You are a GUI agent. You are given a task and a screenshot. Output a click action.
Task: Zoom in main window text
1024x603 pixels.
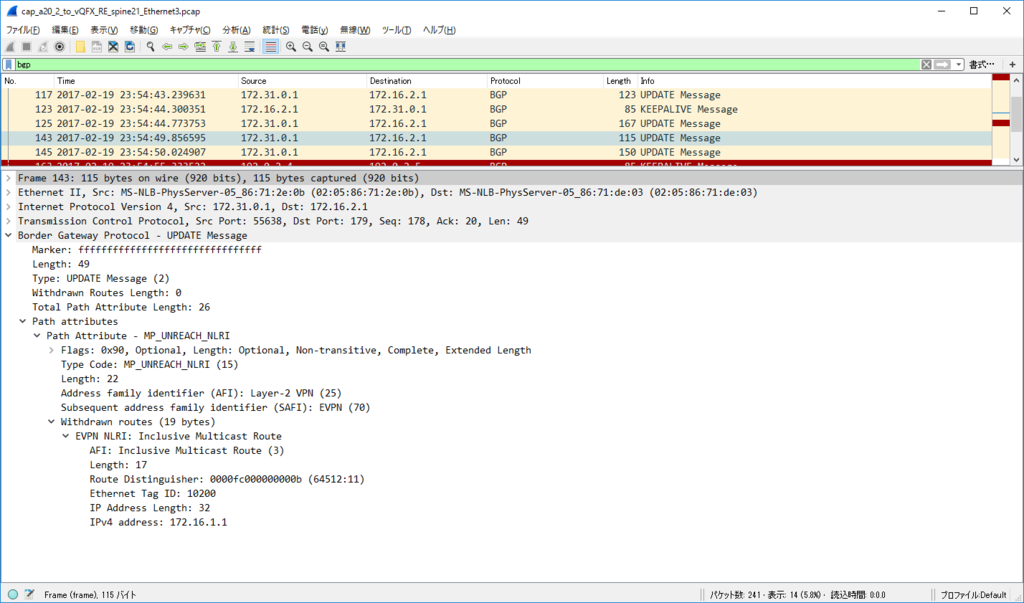(x=291, y=46)
